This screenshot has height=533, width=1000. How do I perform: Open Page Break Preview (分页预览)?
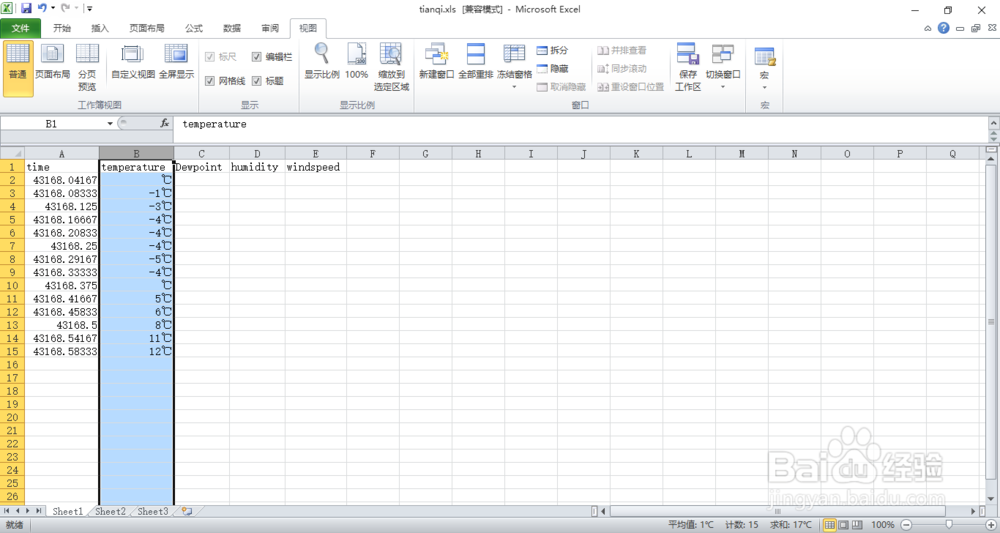[87, 68]
